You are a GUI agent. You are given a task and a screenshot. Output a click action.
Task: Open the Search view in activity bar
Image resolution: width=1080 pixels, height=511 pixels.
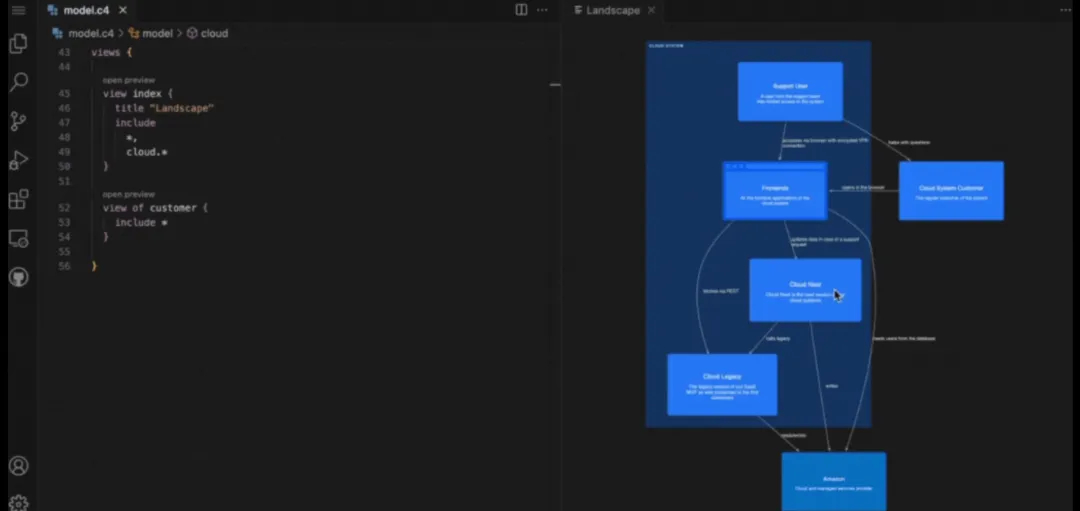pos(19,82)
